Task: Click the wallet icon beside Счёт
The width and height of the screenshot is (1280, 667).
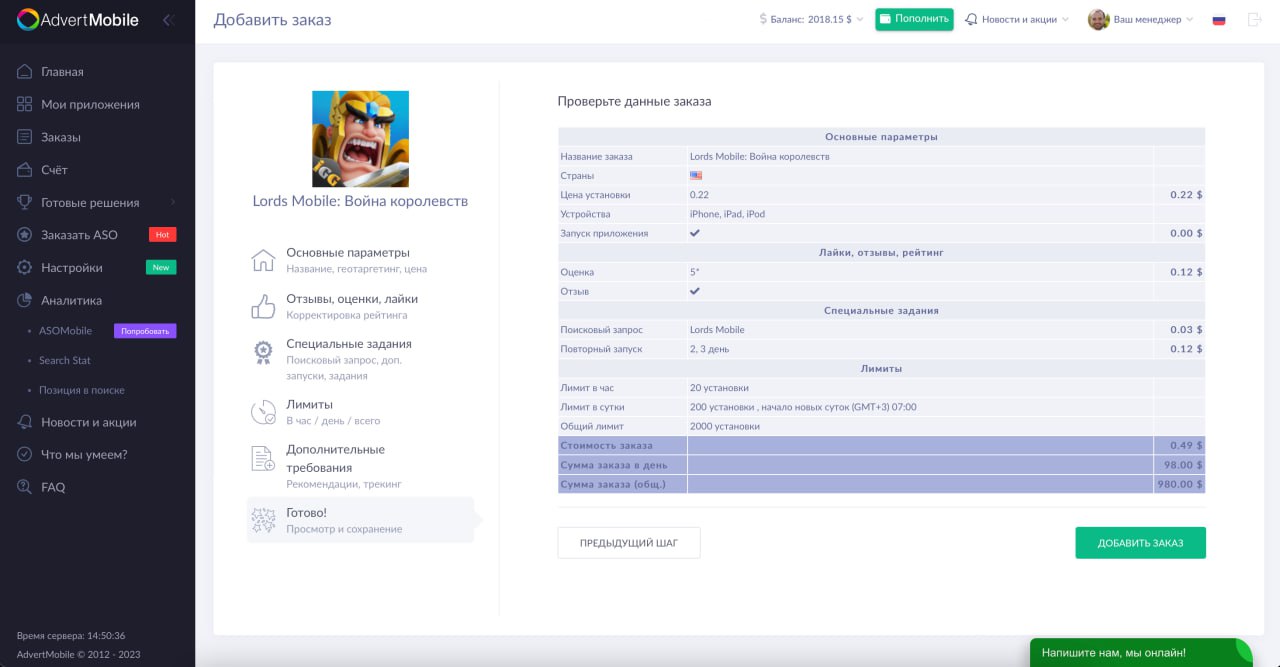Action: 25,170
